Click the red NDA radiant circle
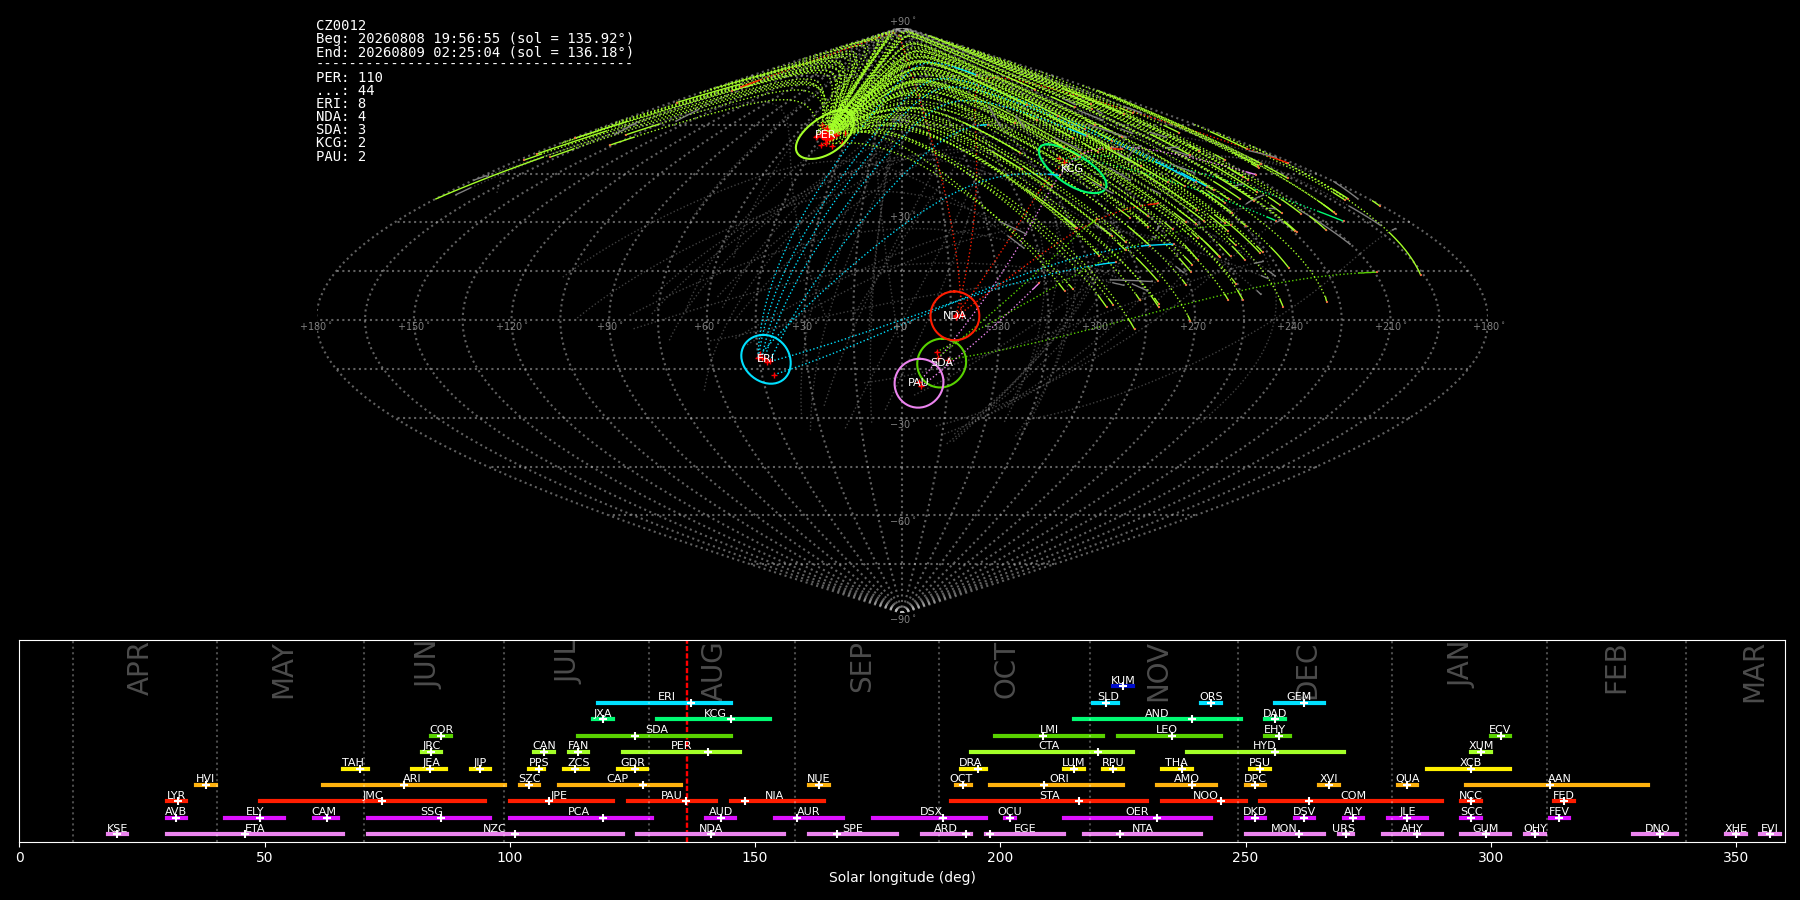The height and width of the screenshot is (900, 1800). coord(955,316)
